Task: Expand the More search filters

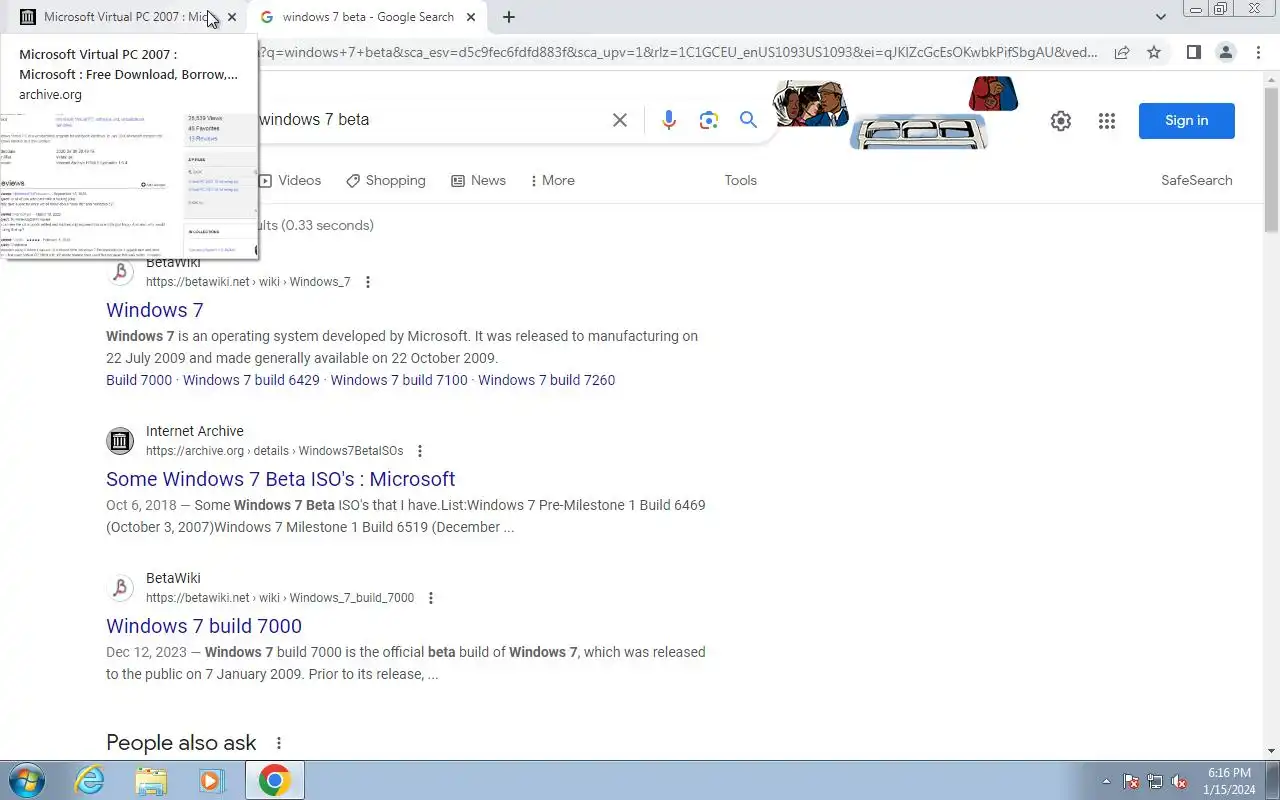Action: pos(552,180)
